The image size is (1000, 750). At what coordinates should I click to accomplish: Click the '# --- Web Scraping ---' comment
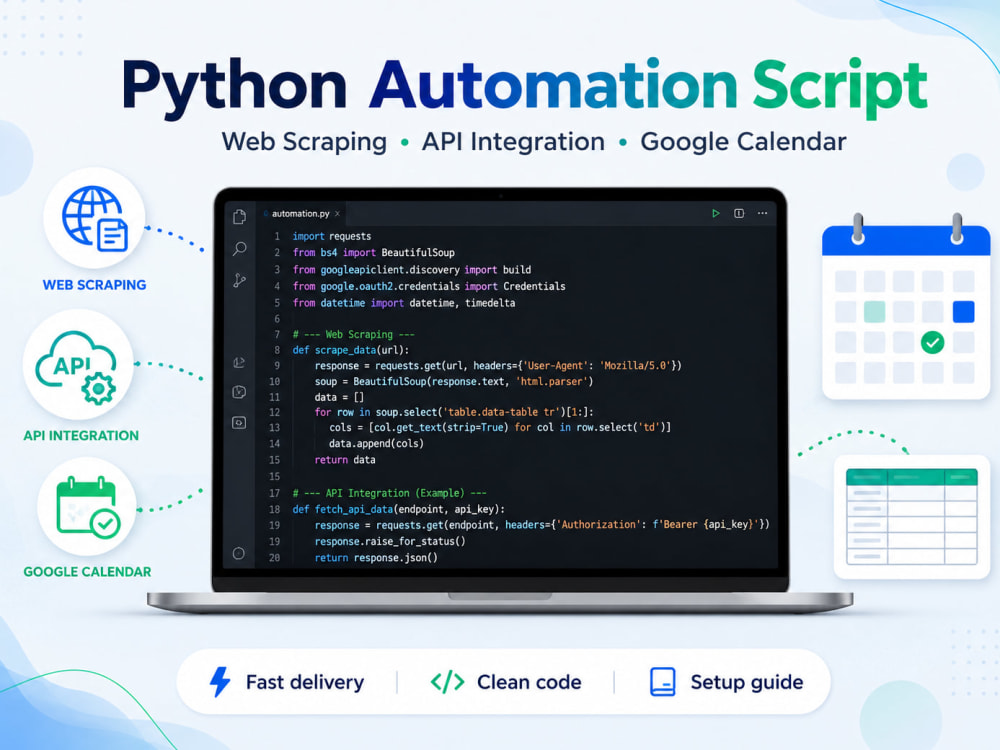coord(353,334)
